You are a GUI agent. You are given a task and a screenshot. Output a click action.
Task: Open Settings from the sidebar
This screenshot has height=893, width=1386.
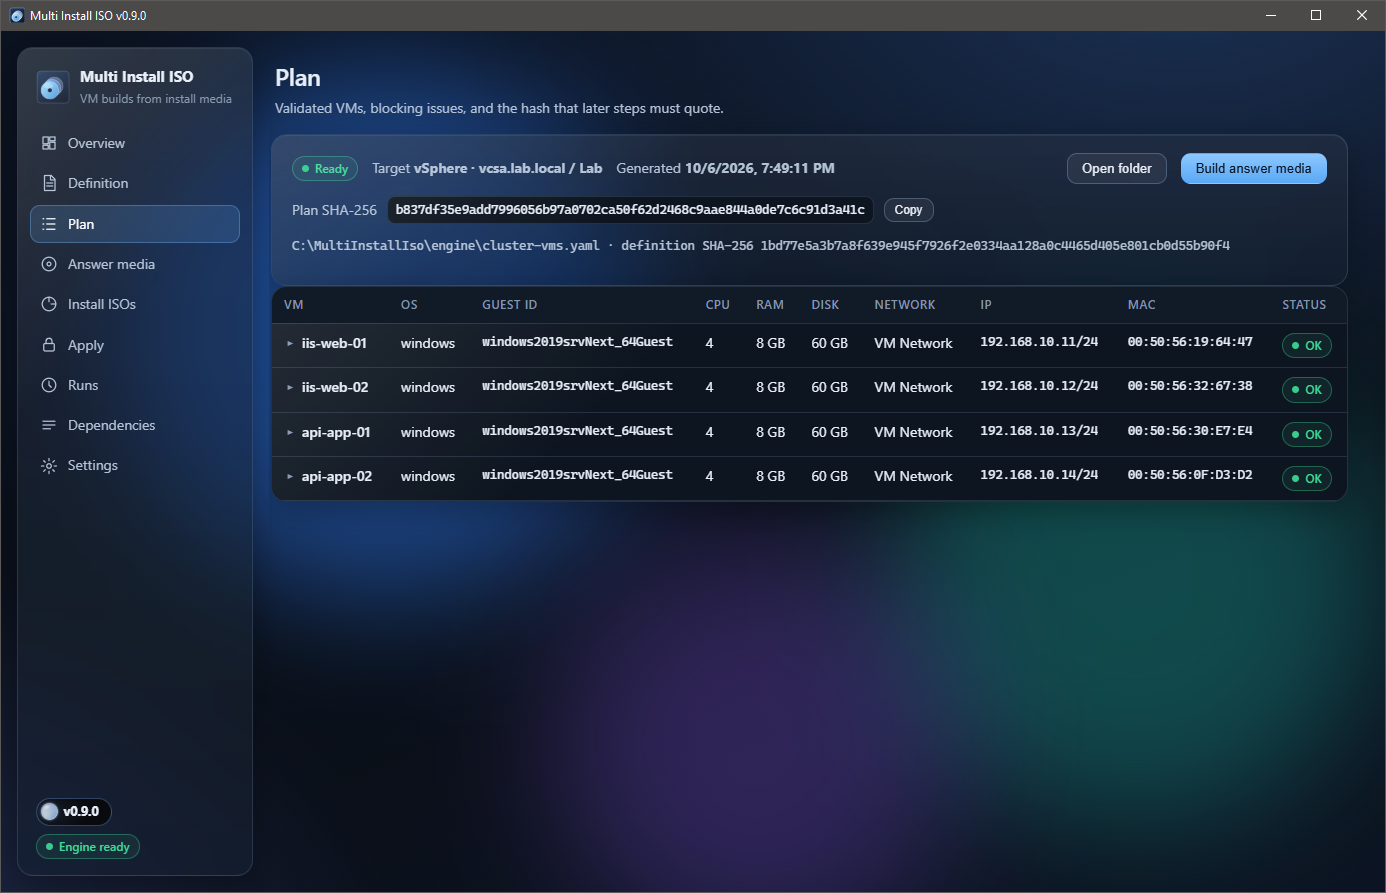point(135,465)
